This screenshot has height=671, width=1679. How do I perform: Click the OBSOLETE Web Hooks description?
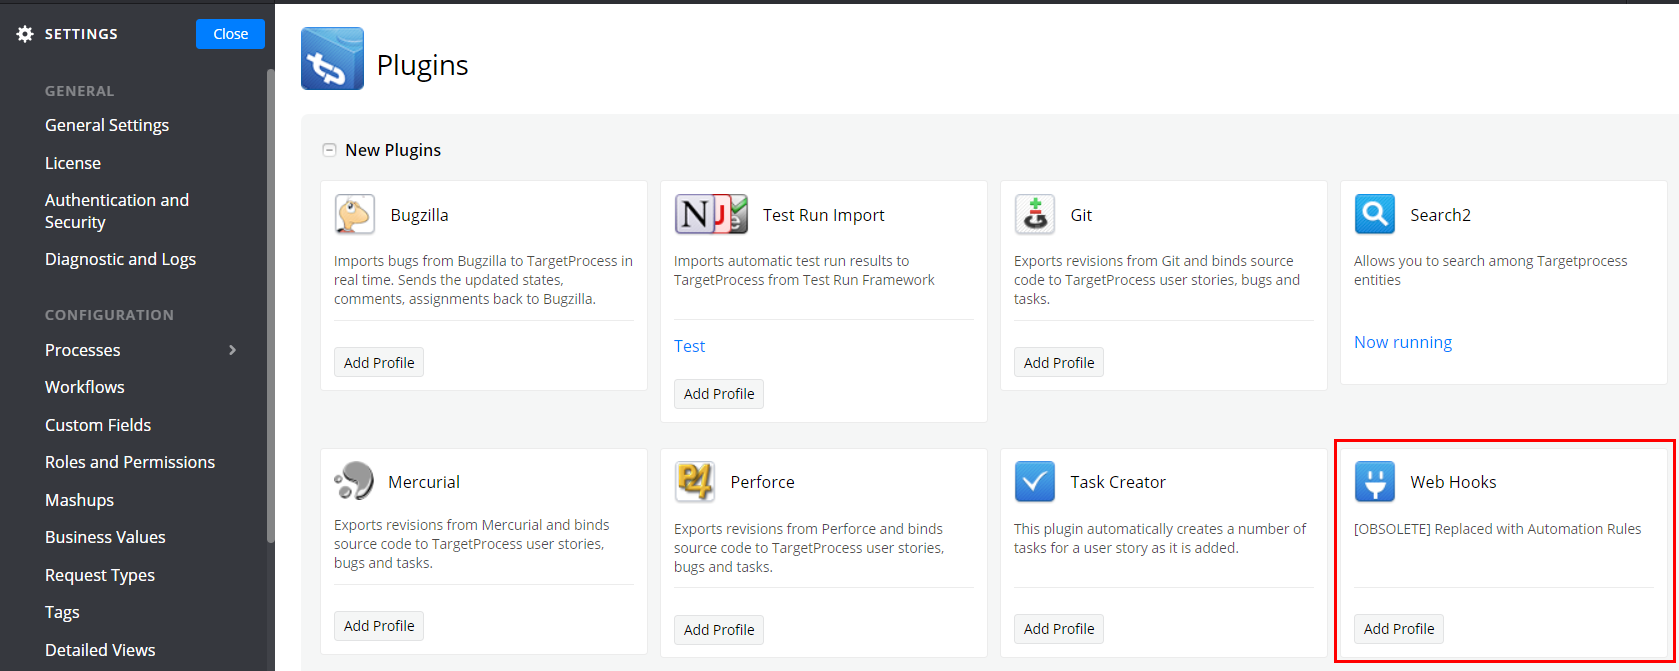pyautogui.click(x=1497, y=529)
